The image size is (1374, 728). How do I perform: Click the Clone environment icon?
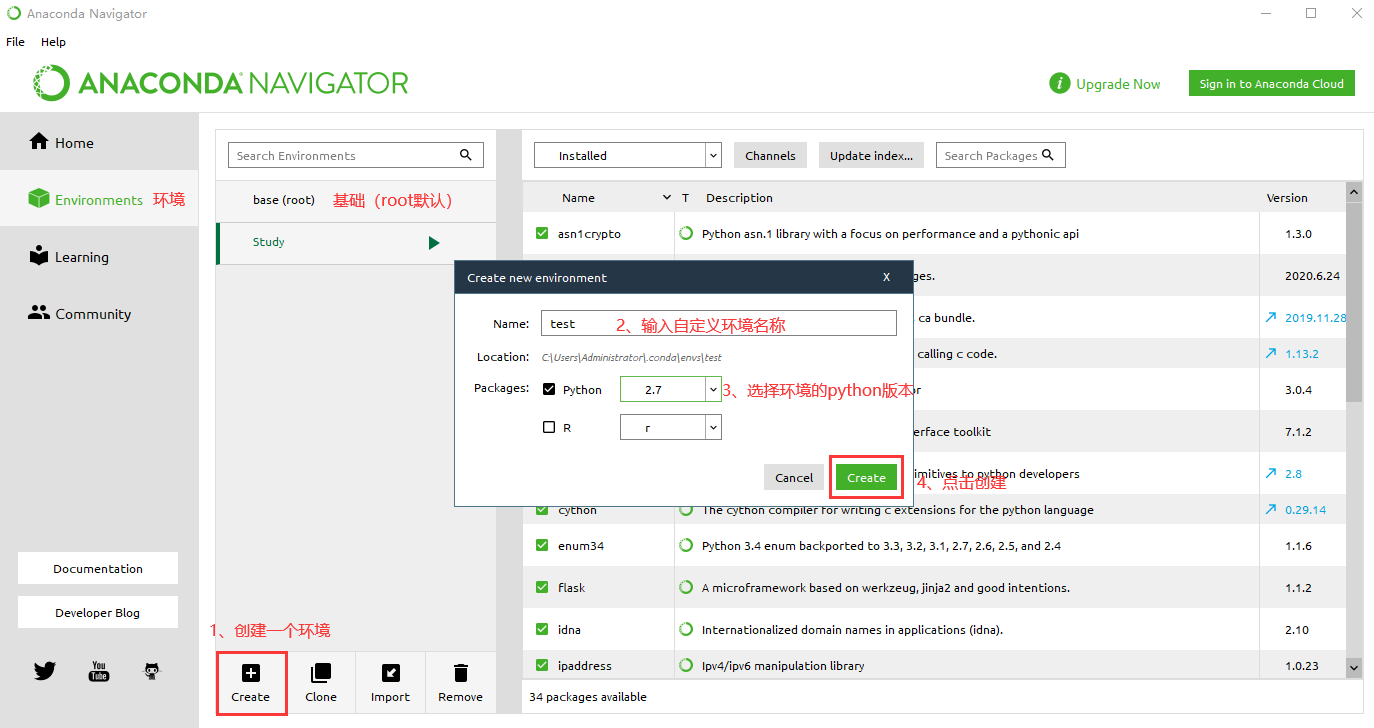(321, 673)
